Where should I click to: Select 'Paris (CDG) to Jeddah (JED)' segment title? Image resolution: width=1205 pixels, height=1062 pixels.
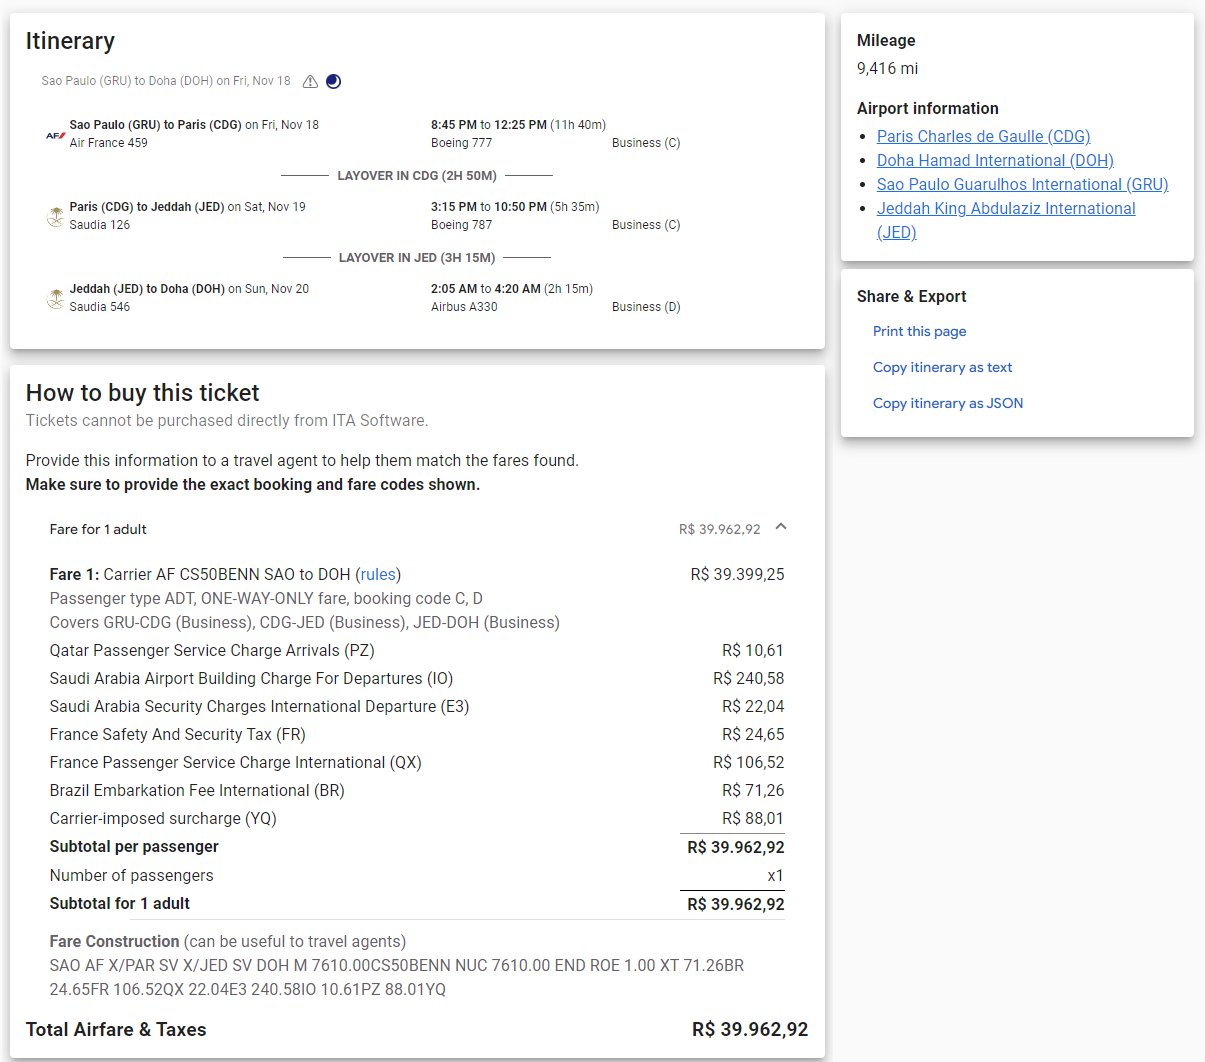click(x=147, y=207)
